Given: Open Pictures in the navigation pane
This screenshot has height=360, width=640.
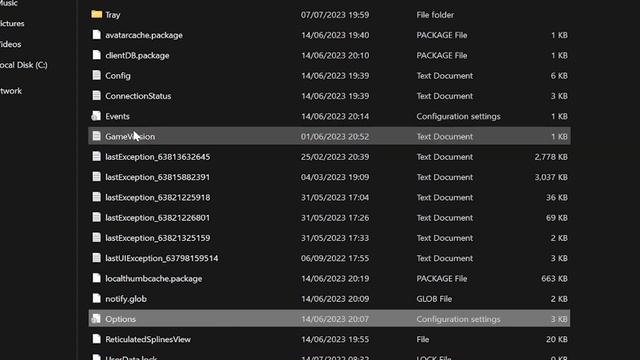Looking at the screenshot, I should pyautogui.click(x=12, y=23).
